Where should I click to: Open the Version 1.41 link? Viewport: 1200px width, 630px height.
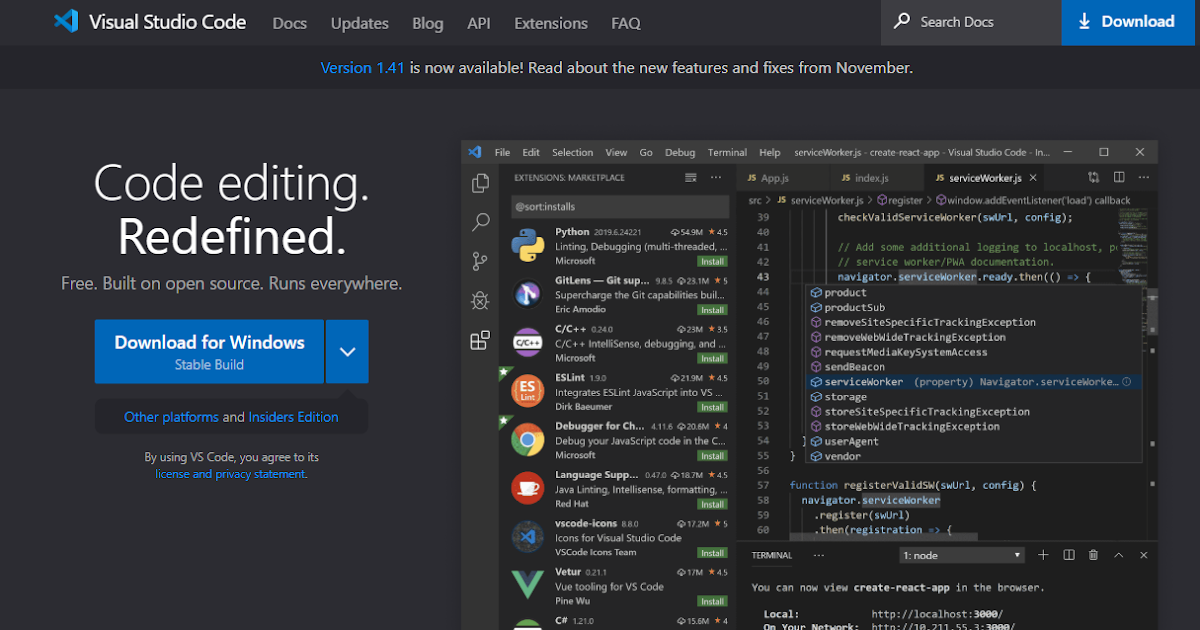point(363,68)
